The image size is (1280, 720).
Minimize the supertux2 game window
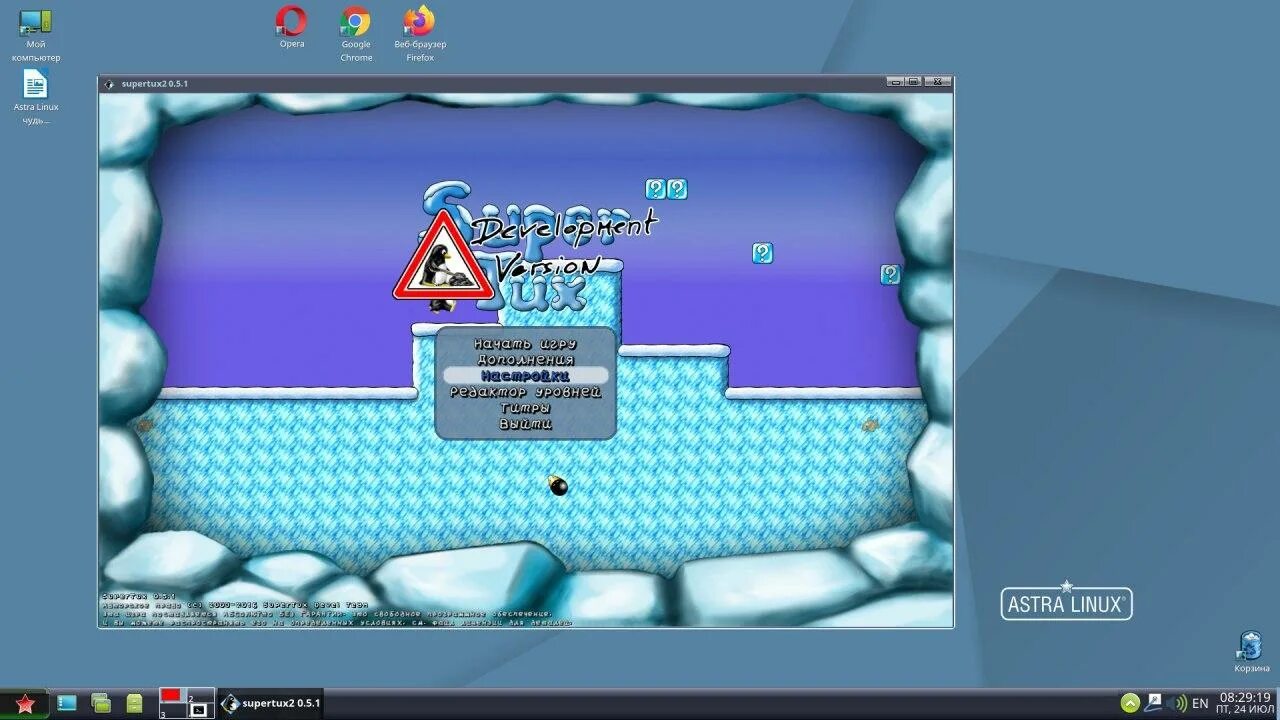pos(895,82)
